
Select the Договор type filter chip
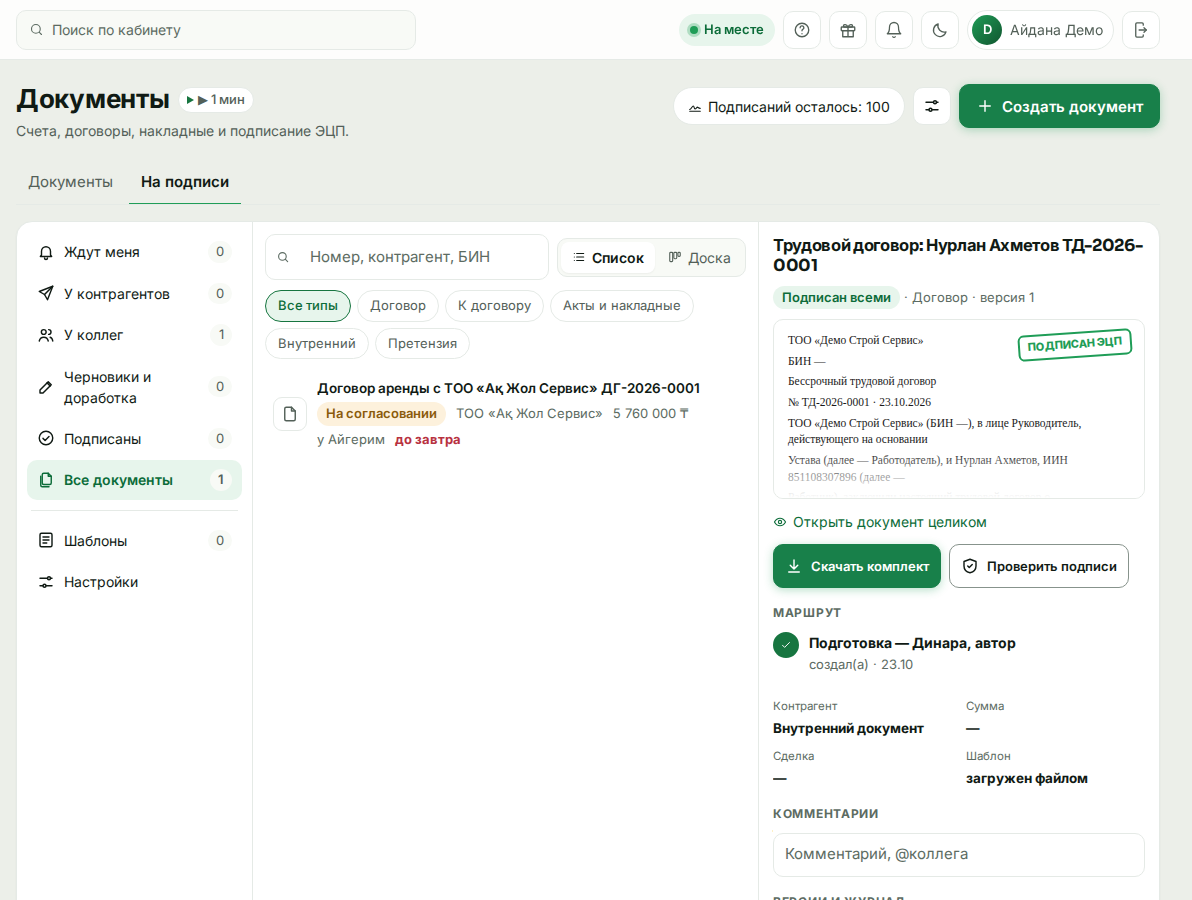coord(398,306)
